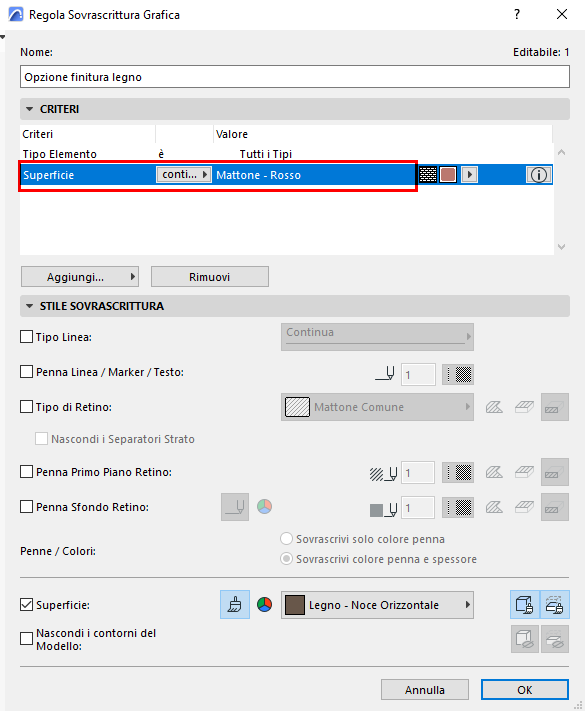Enable the Tipo di Retino checkbox
The width and height of the screenshot is (585, 711).
(x=26, y=407)
